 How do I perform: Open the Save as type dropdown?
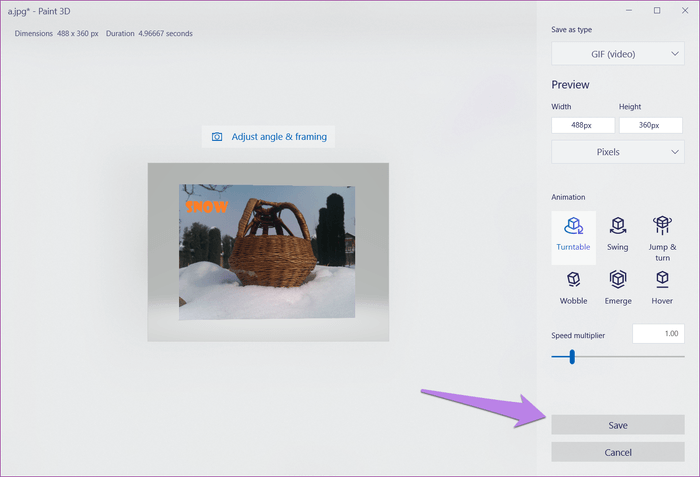pyautogui.click(x=617, y=54)
